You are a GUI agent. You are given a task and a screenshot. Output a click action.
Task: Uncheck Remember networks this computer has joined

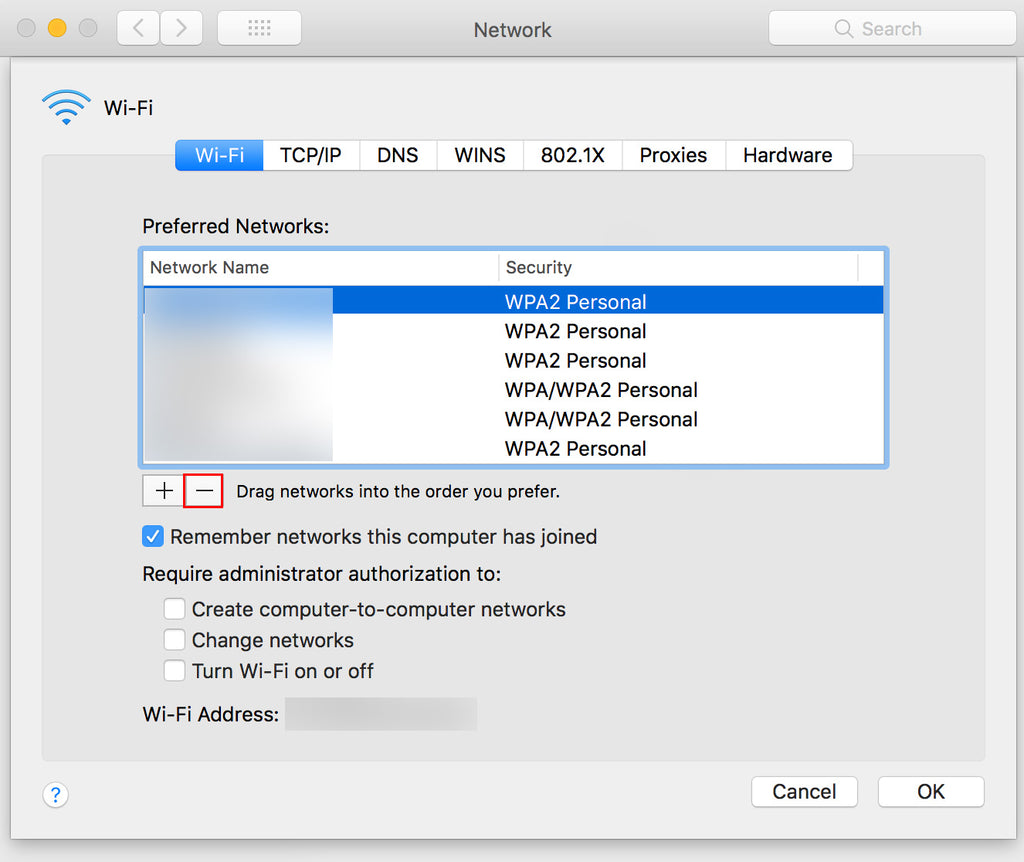click(153, 537)
